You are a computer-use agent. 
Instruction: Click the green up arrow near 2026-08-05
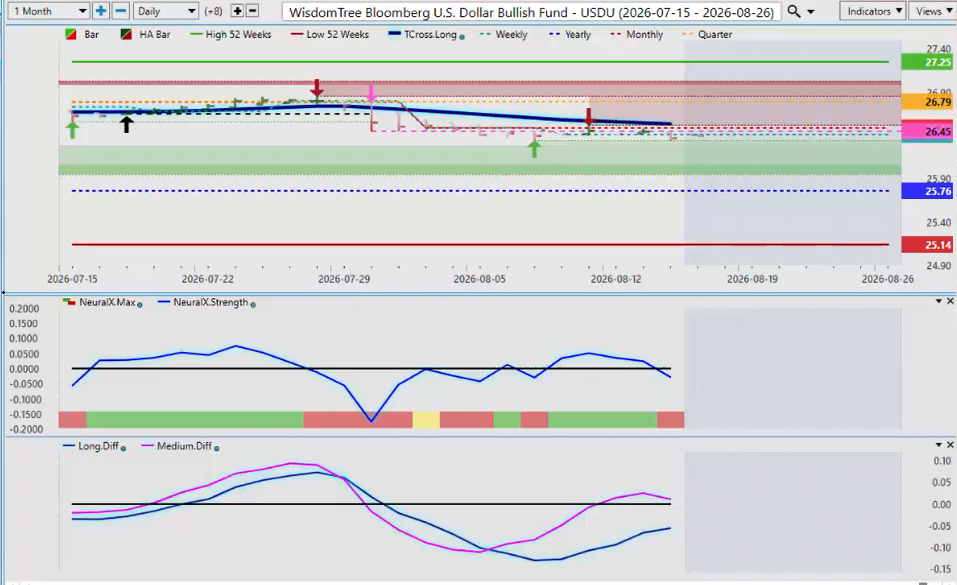coord(534,148)
